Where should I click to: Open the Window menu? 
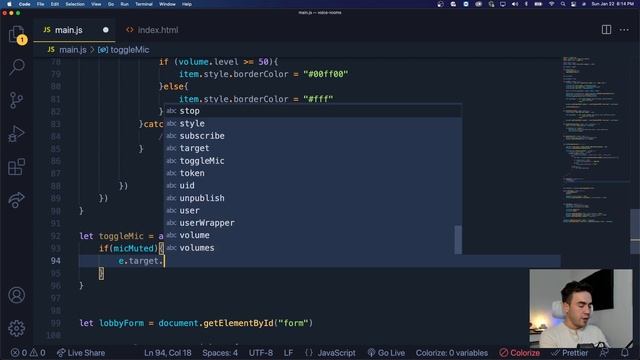click(x=167, y=4)
